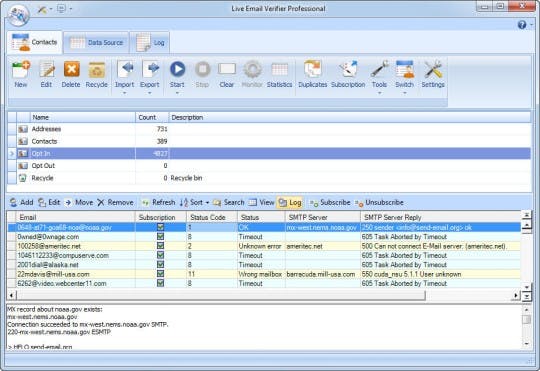
Task: Click Move in the lower toolbar
Action: (79, 203)
